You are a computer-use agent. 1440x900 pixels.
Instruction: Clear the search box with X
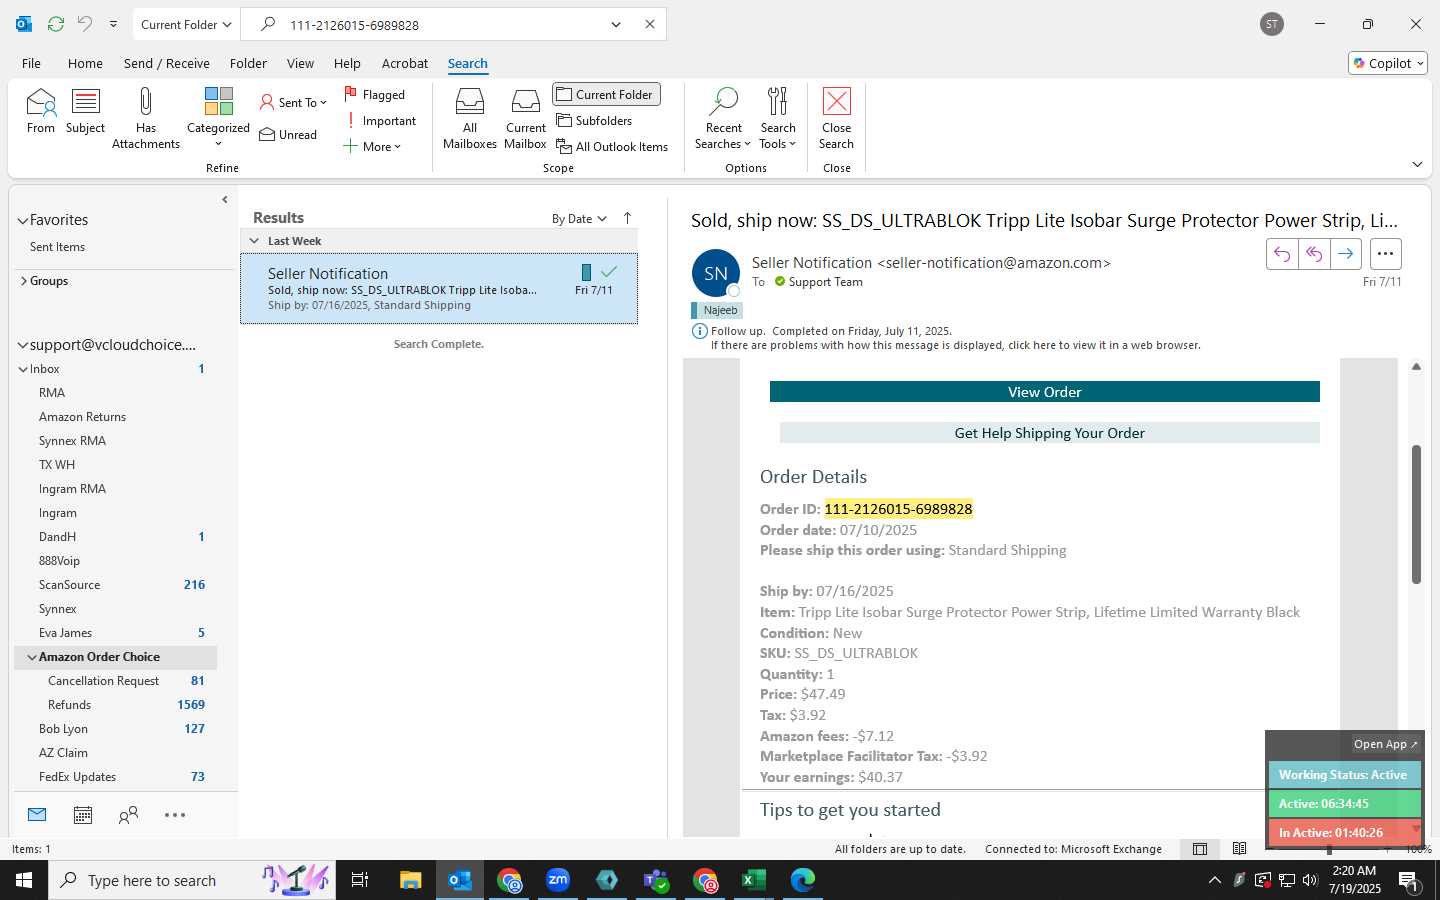point(650,24)
